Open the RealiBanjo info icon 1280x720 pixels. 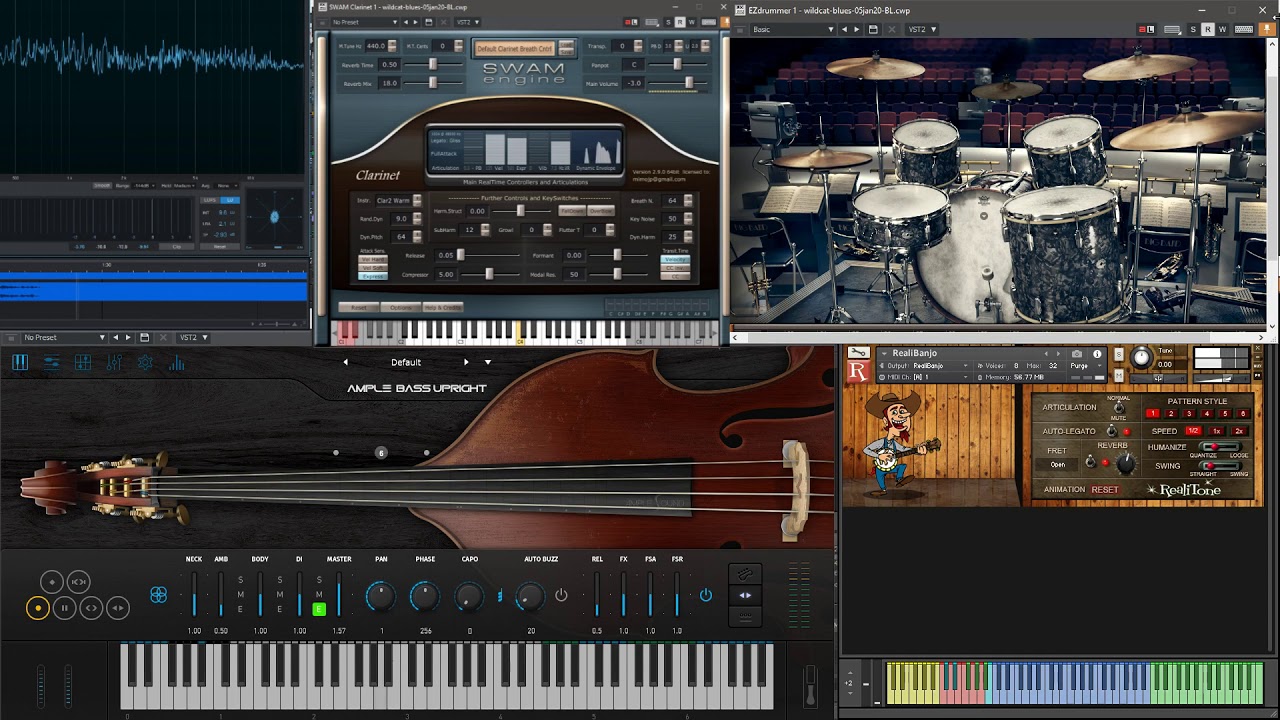point(1097,354)
